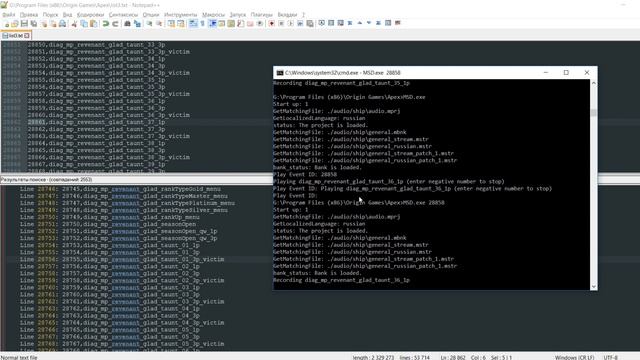Click the 'Windows (CR LF)' status bar field
640x360 pixels.
coord(574,358)
